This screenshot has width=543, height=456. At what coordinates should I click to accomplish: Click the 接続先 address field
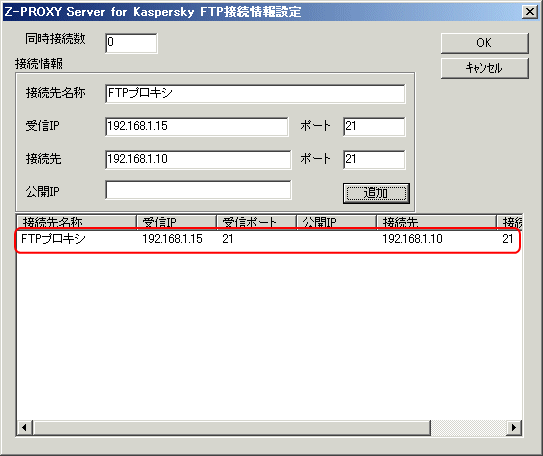tap(198, 160)
